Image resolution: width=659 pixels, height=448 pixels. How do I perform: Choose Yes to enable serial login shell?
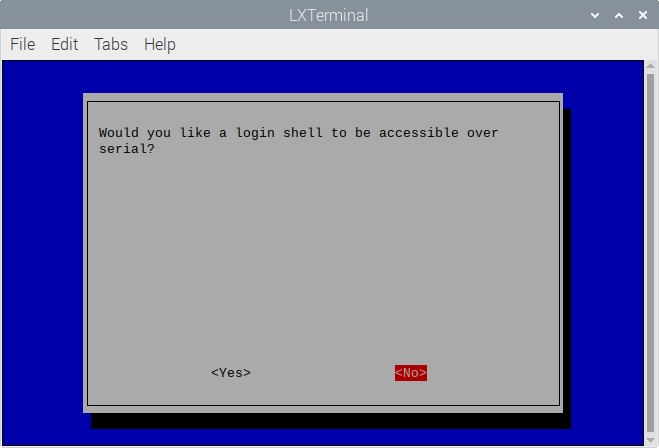point(231,373)
